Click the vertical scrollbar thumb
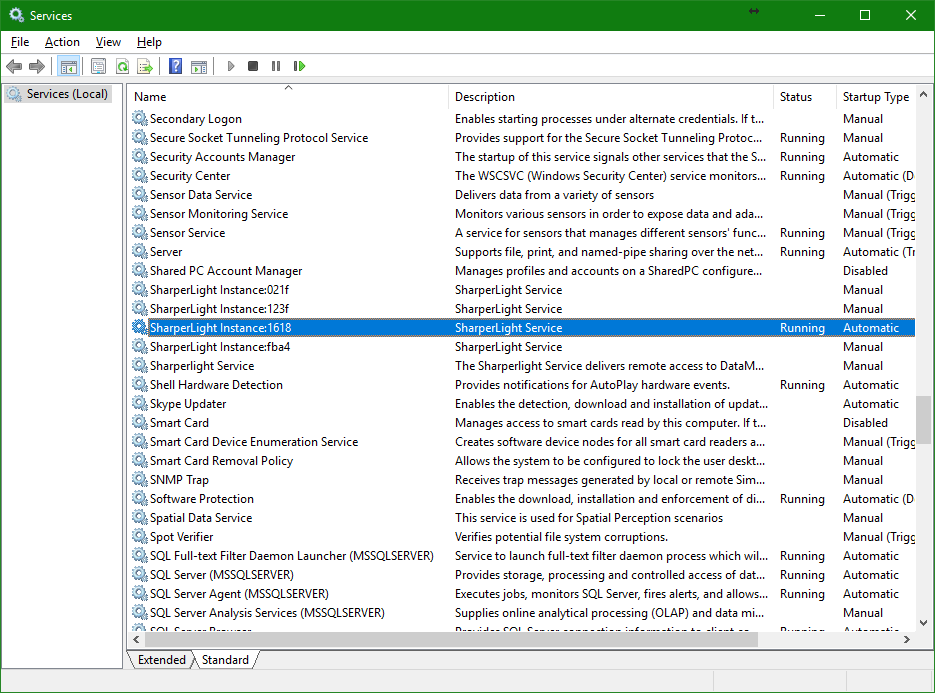 click(923, 419)
